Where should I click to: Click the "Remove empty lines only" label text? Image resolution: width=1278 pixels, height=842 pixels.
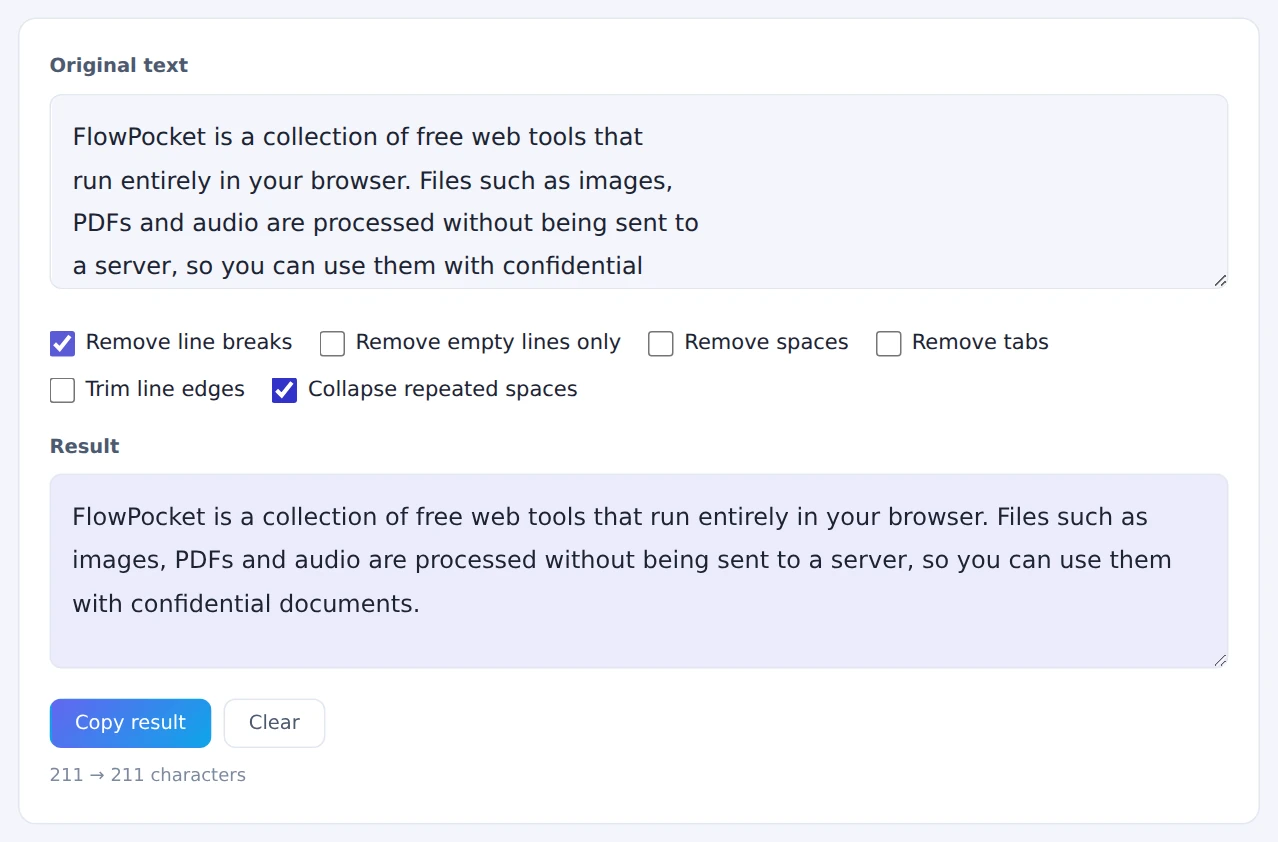pos(488,343)
